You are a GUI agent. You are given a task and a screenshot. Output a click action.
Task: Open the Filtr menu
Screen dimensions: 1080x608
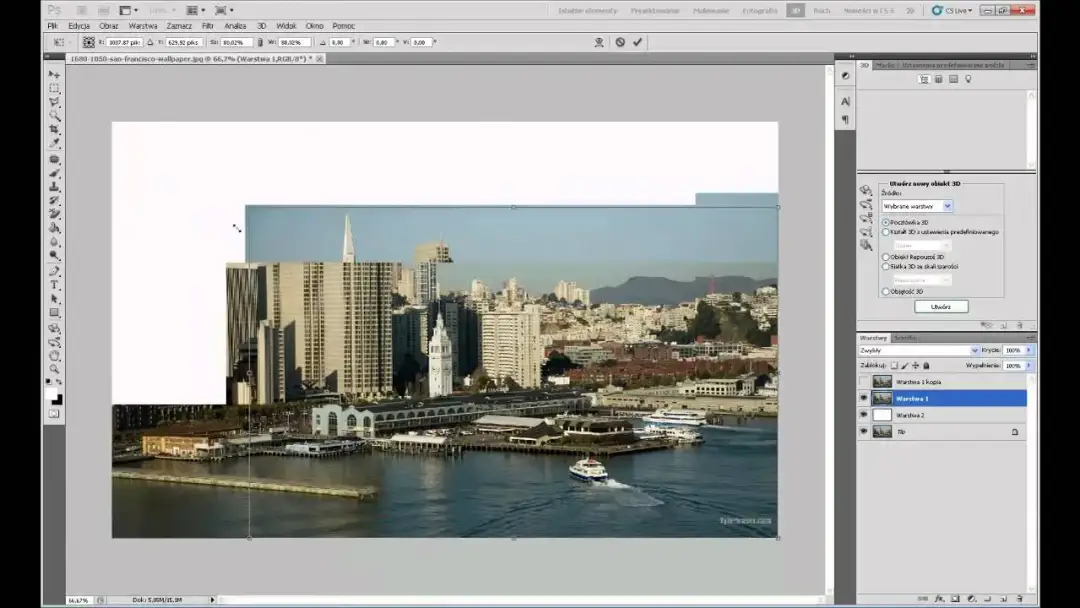pyautogui.click(x=206, y=25)
